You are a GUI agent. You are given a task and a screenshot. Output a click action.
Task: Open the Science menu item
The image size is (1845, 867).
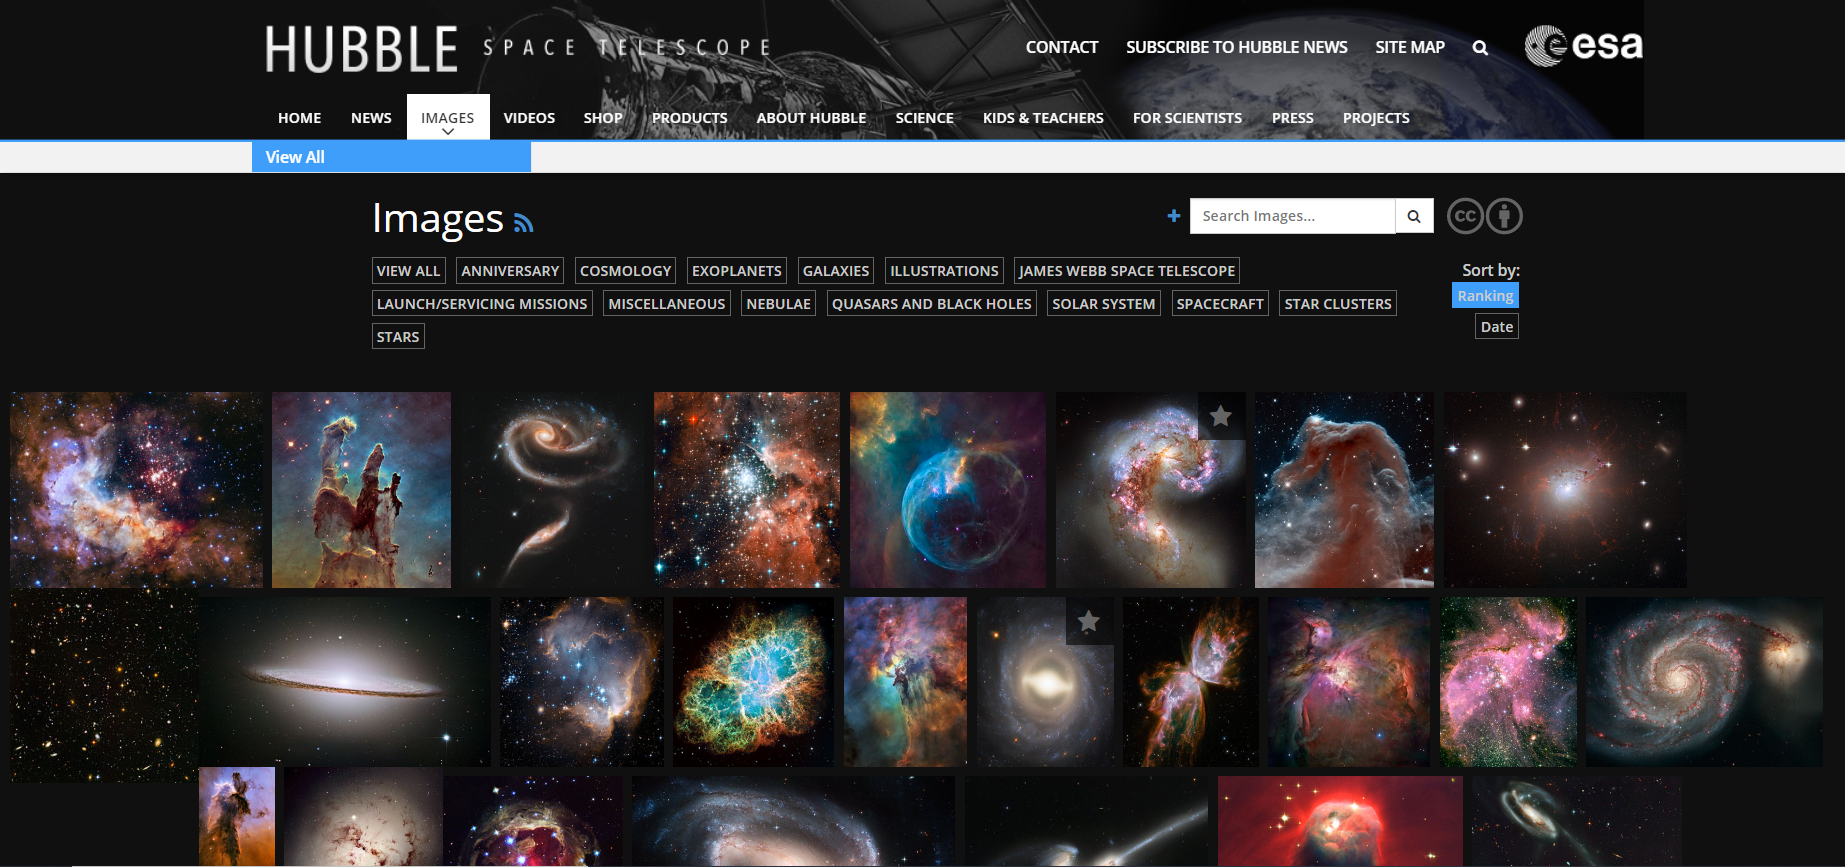coord(924,118)
